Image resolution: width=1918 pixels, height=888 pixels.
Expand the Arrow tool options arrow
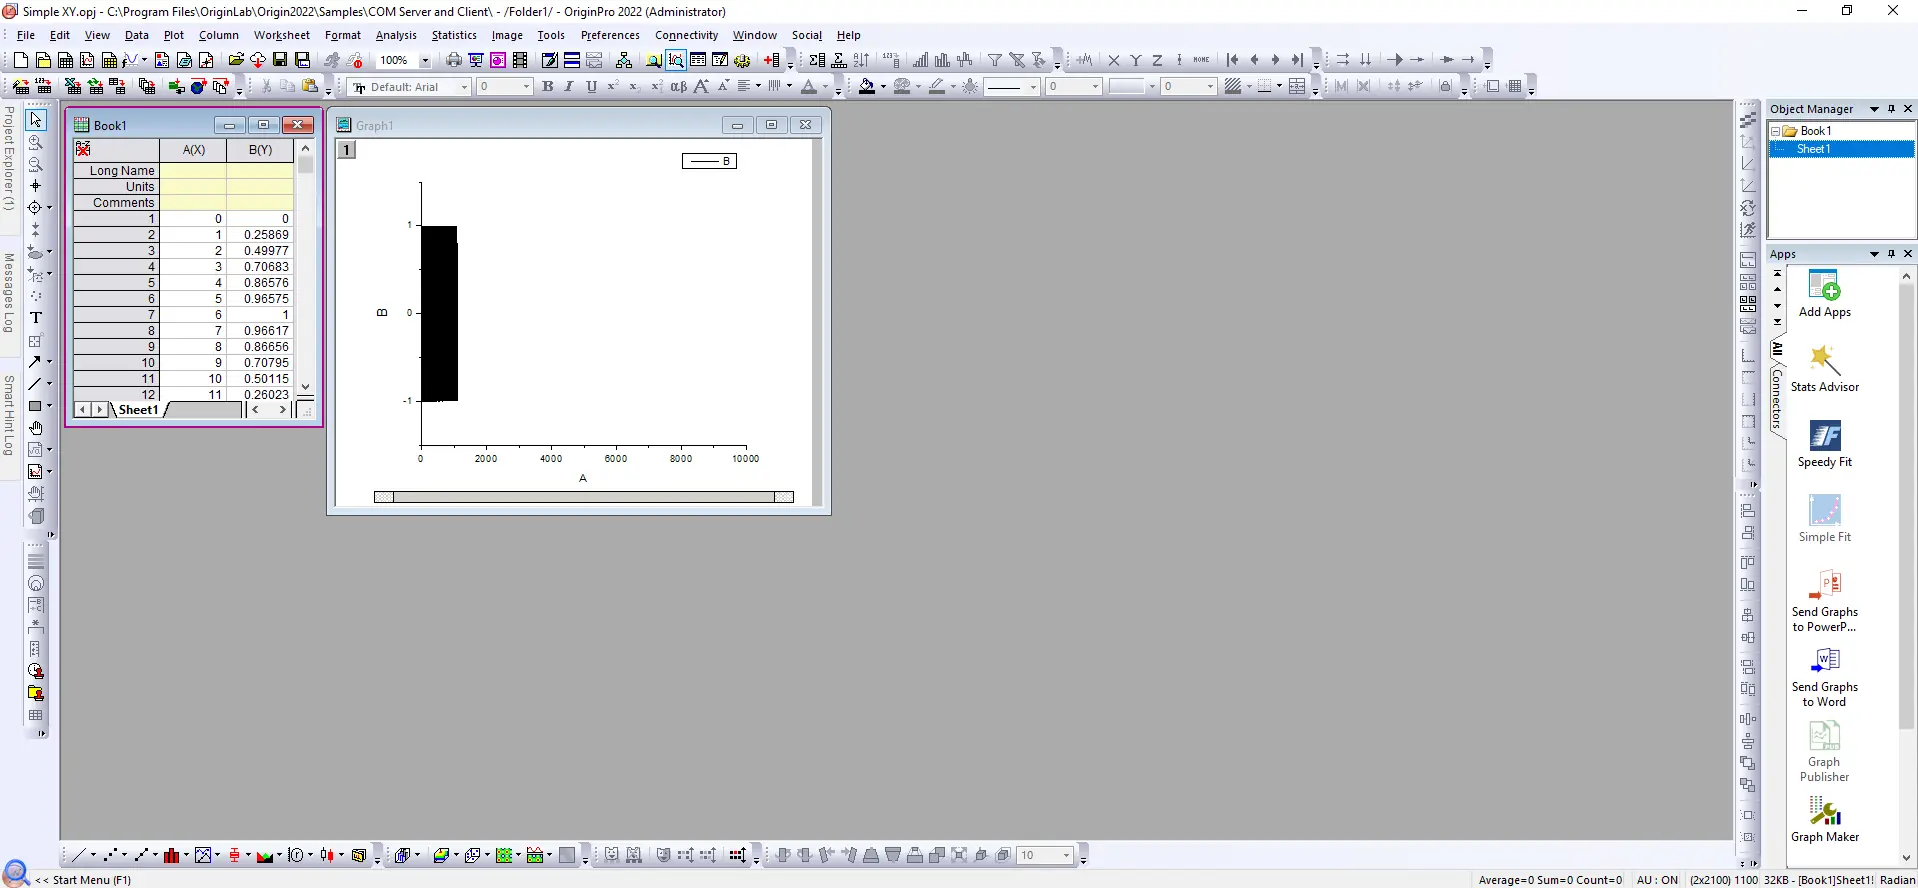coord(49,362)
